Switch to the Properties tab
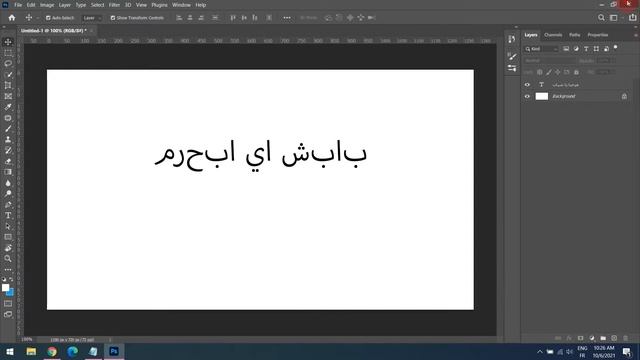640x360 pixels. click(x=598, y=35)
